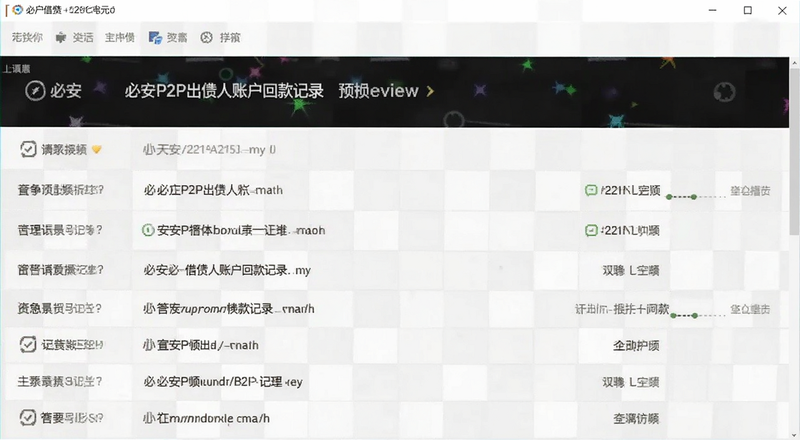The height and width of the screenshot is (440, 800).
Task: Select the text '小天安/221' in first row
Action: point(210,150)
